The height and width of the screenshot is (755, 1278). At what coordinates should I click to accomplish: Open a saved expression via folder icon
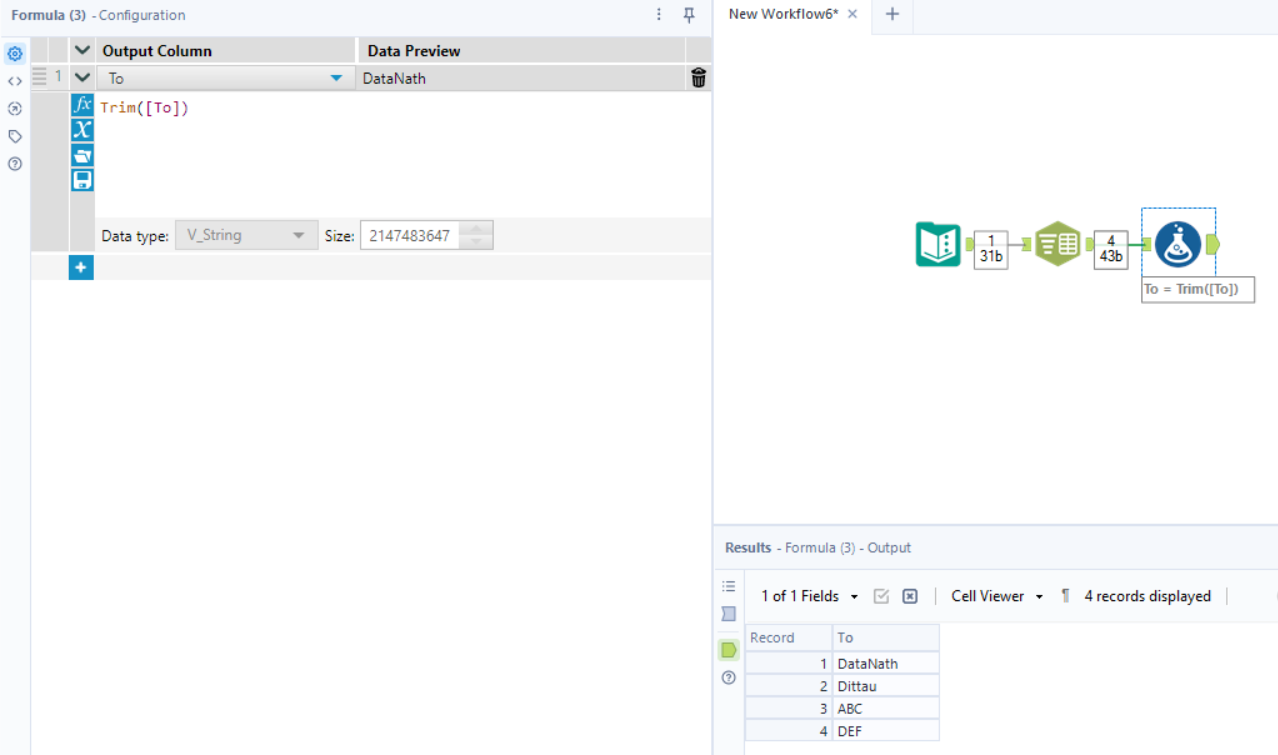point(81,154)
